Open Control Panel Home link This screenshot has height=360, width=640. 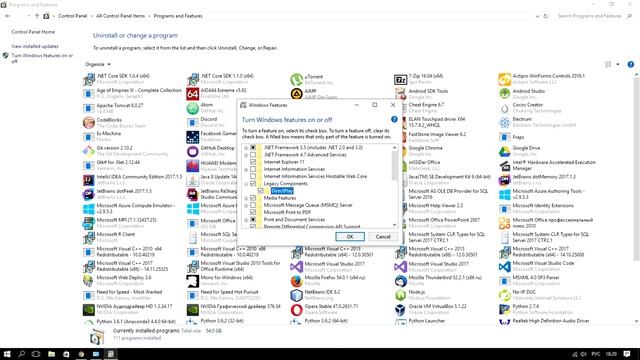33,32
